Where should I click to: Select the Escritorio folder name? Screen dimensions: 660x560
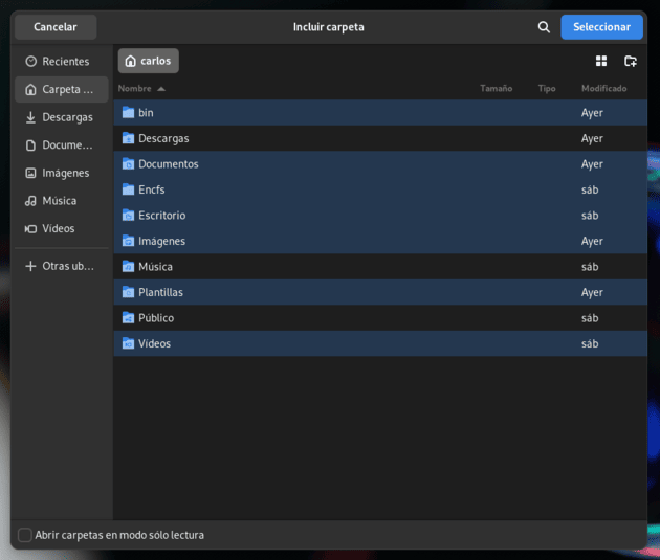[x=162, y=215]
